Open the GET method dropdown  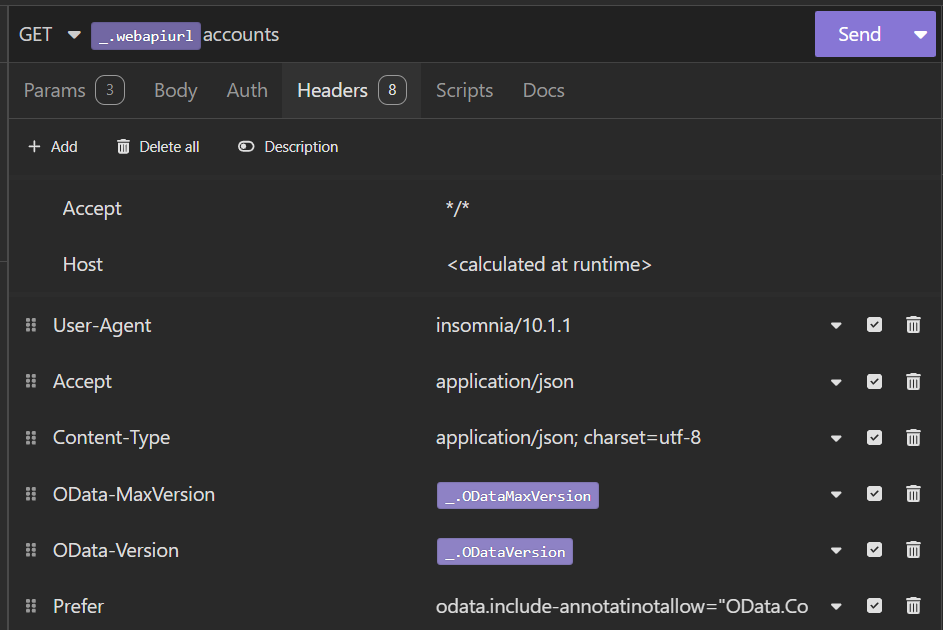[x=49, y=34]
